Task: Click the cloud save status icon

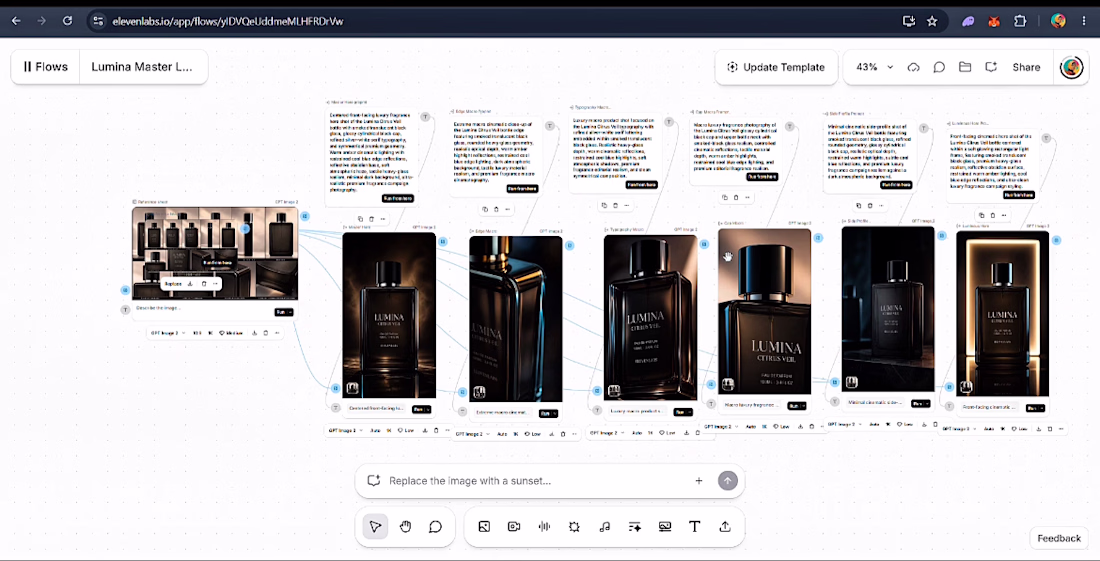Action: coord(913,67)
